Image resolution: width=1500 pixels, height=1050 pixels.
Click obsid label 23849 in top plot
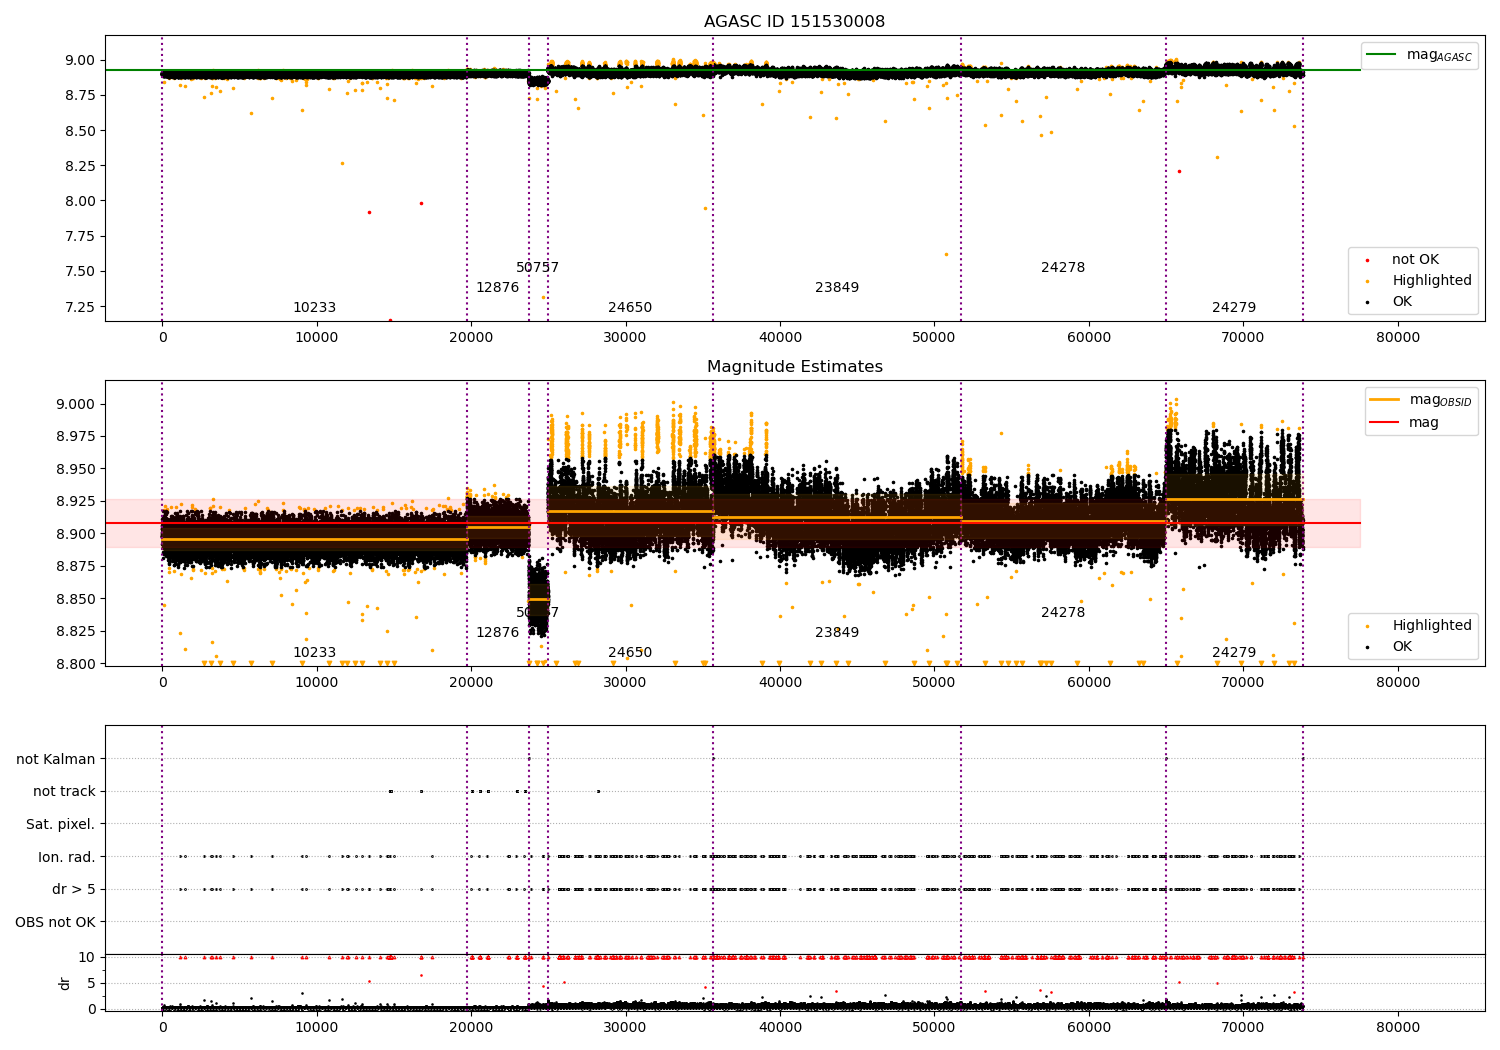click(837, 288)
